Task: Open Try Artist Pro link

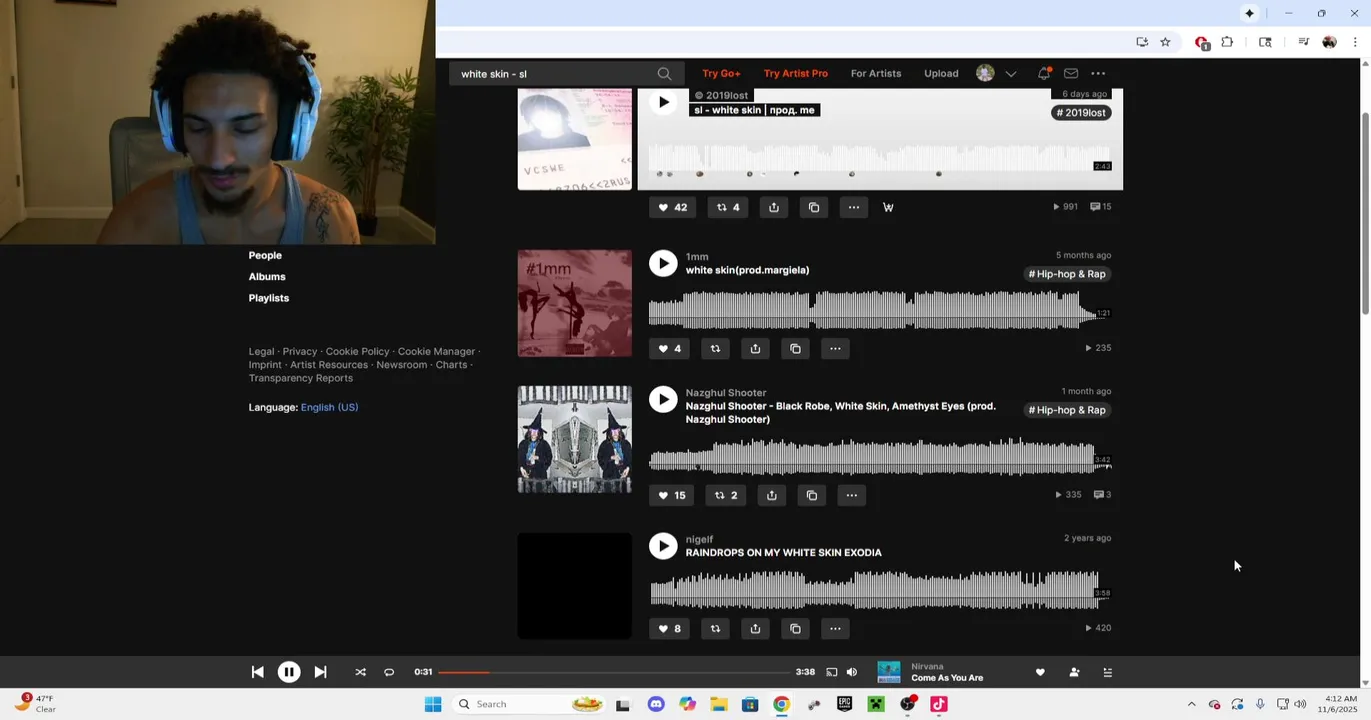Action: coord(796,74)
